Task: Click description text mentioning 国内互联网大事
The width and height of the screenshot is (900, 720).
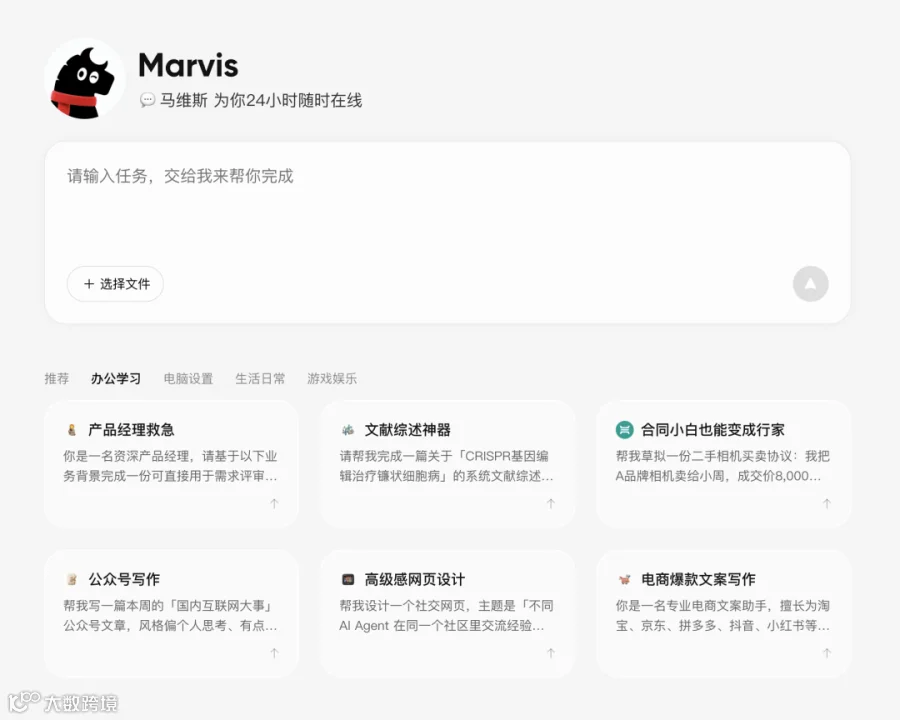Action: click(170, 616)
